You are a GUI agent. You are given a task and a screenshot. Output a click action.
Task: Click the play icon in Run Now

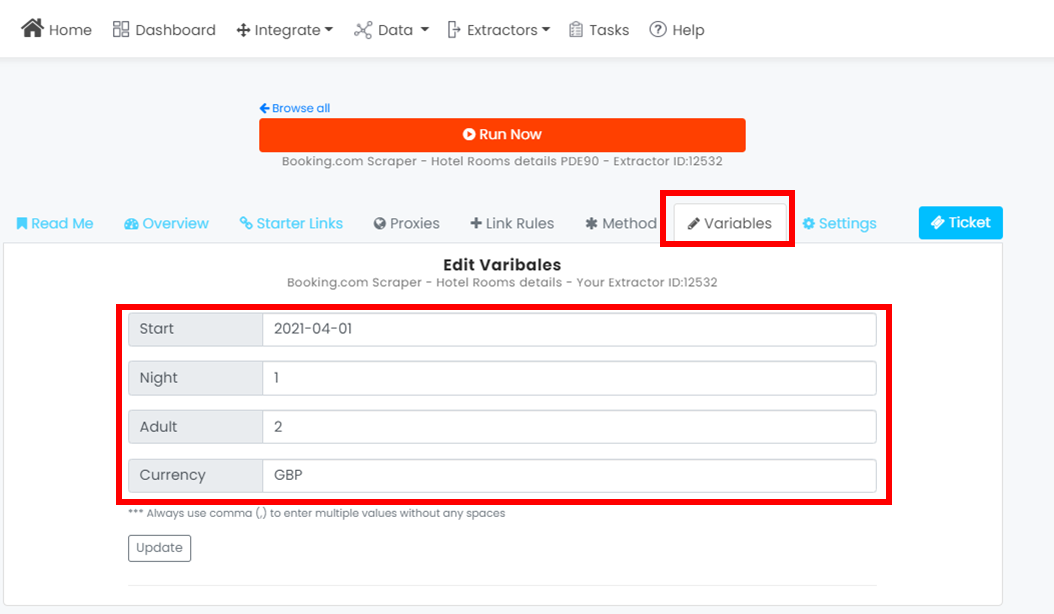[469, 135]
